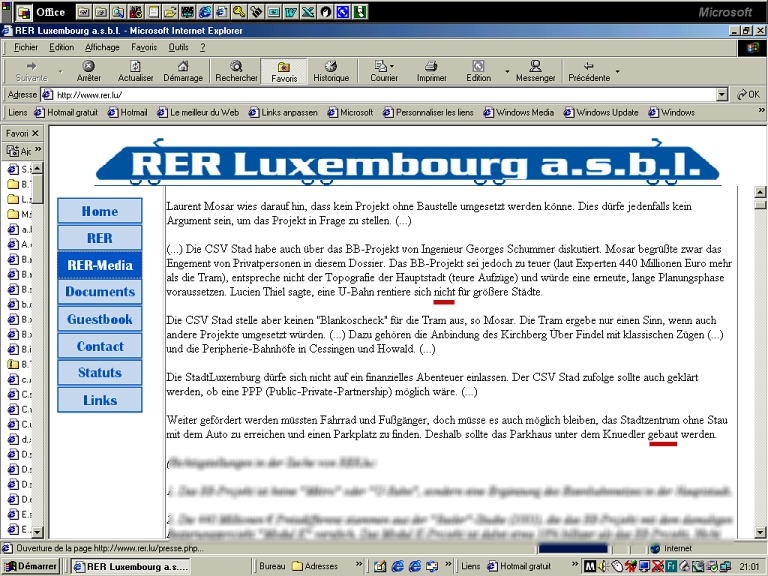
Task: Open Le meilleur du Web link
Action: click(198, 112)
